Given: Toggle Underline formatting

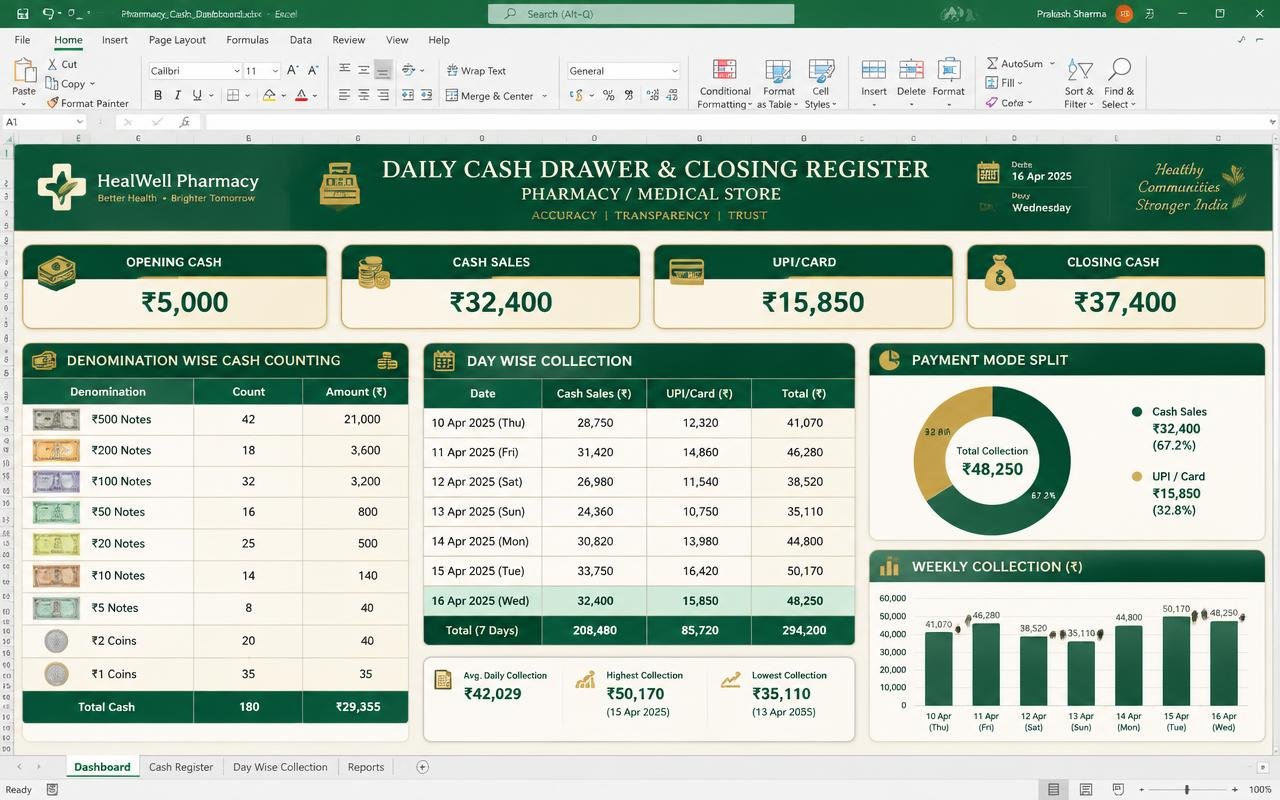Looking at the screenshot, I should (197, 95).
